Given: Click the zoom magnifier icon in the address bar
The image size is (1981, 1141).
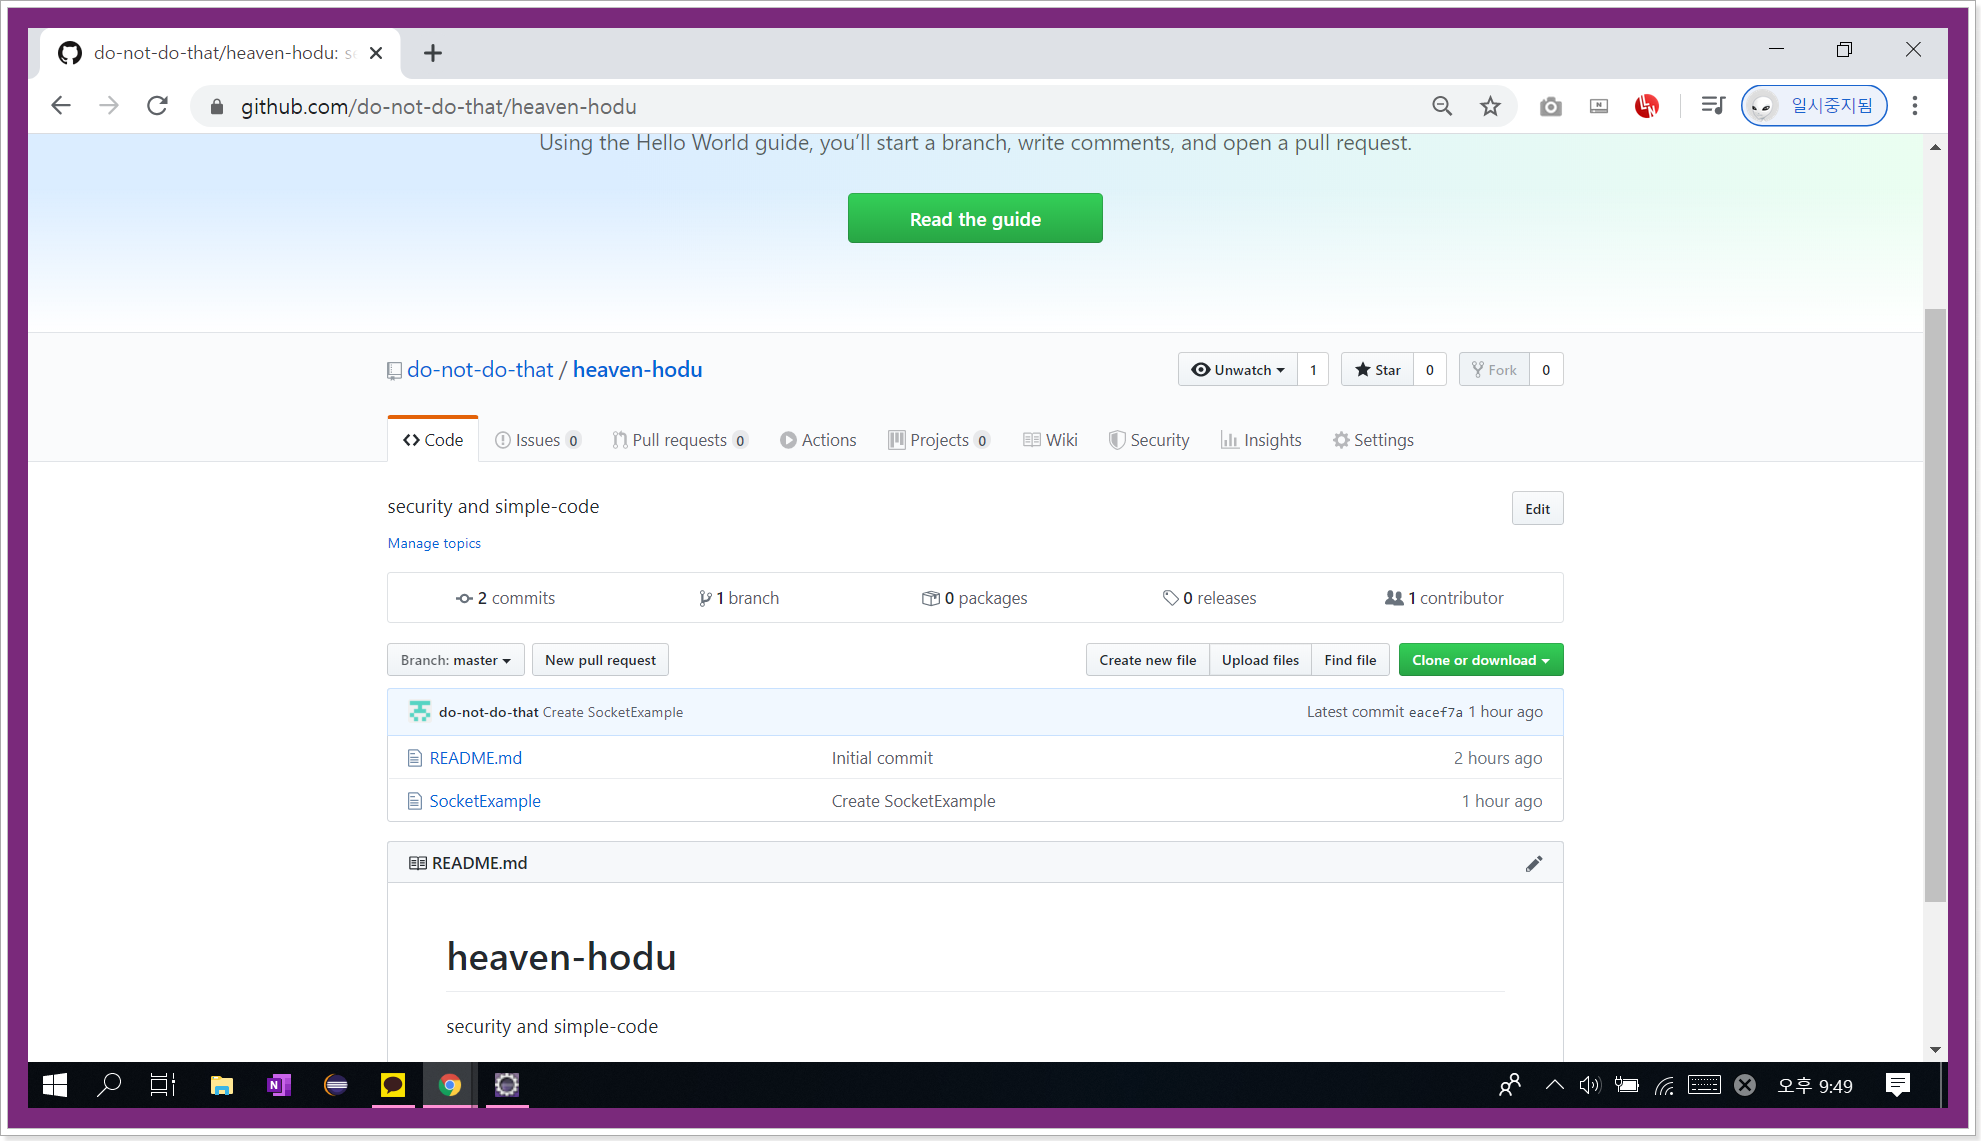Looking at the screenshot, I should point(1441,106).
